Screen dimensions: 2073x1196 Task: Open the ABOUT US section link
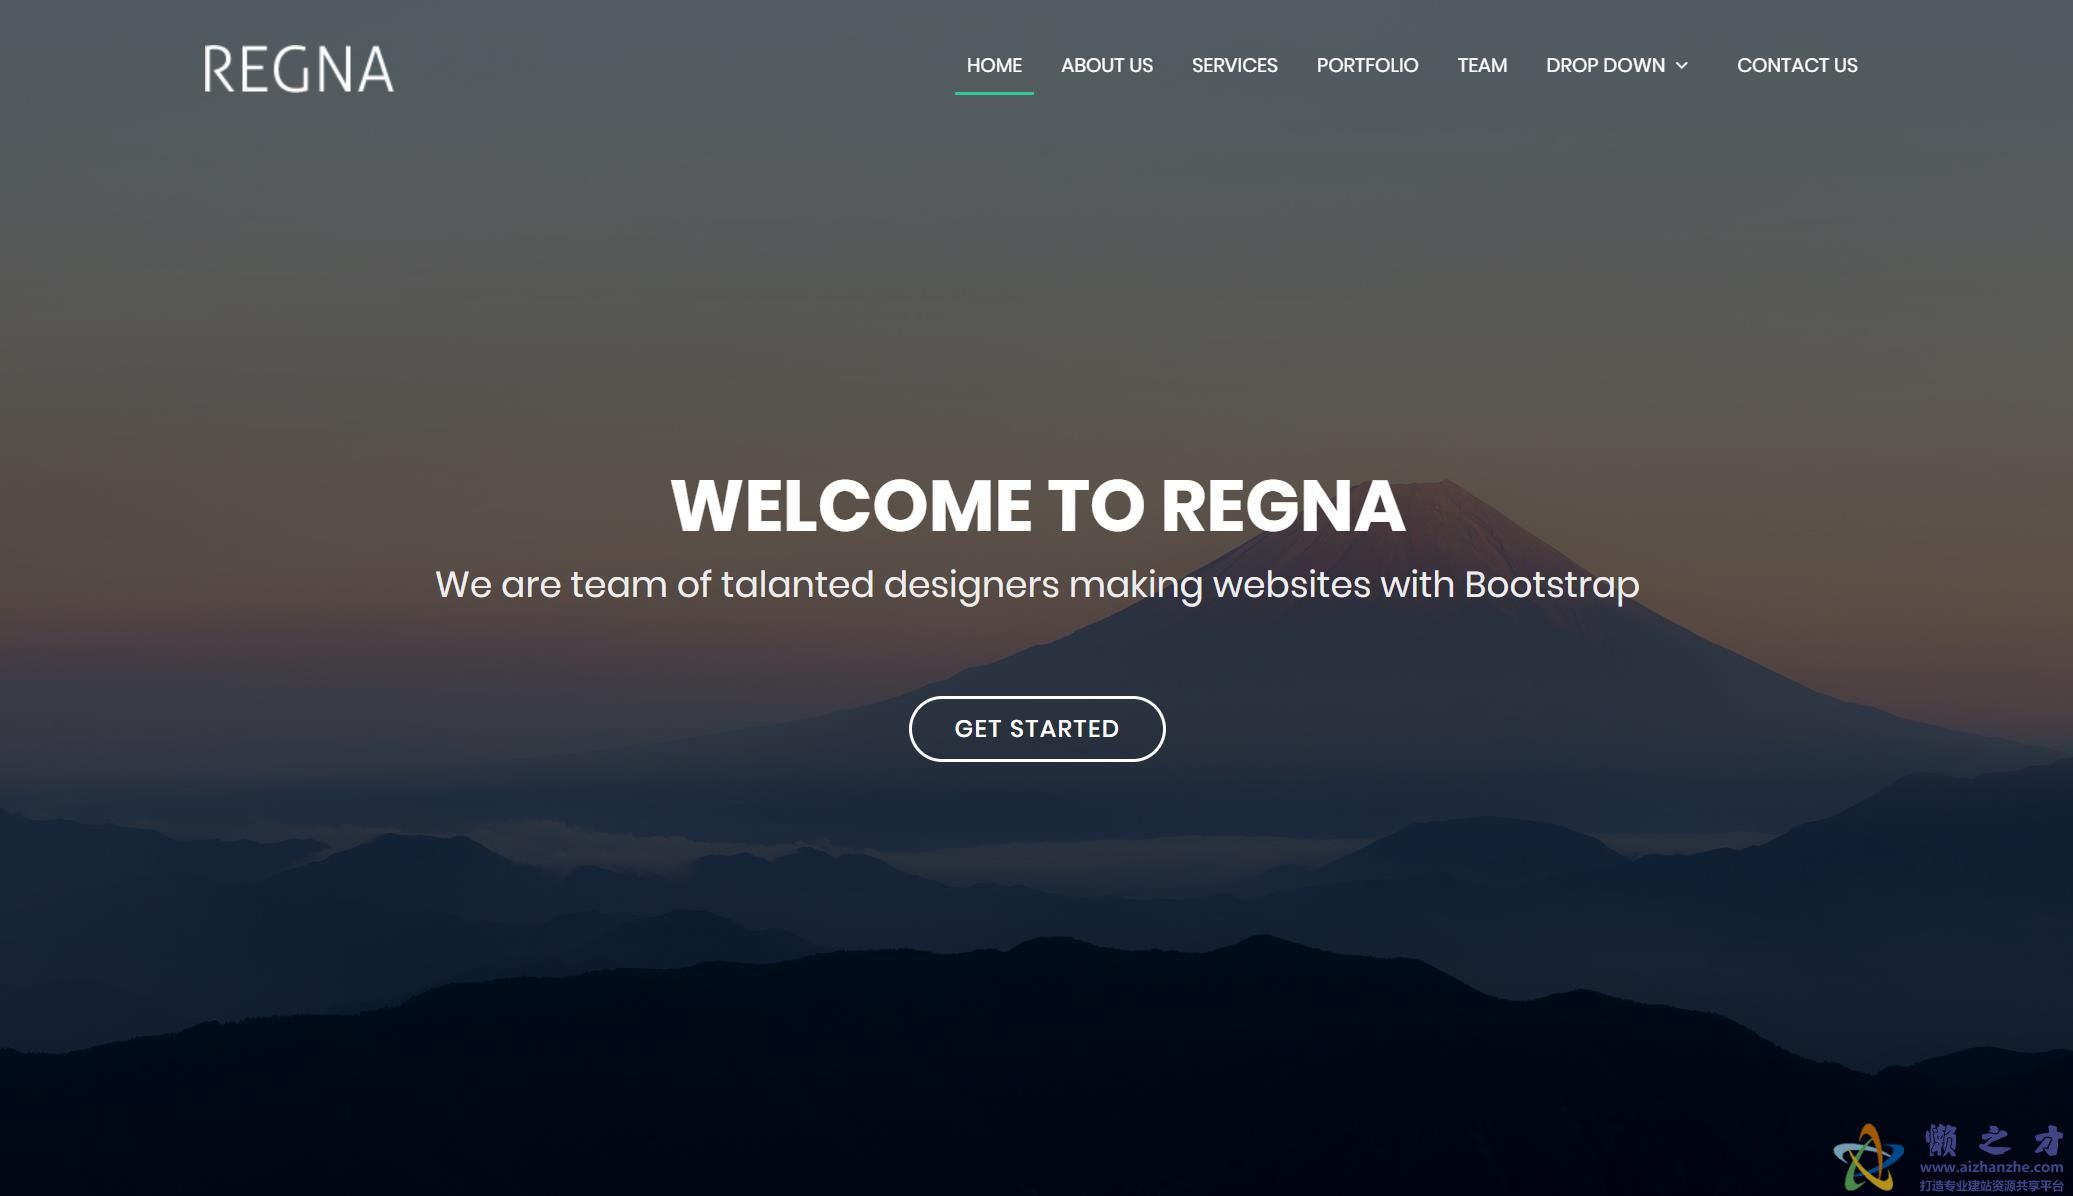(x=1107, y=65)
